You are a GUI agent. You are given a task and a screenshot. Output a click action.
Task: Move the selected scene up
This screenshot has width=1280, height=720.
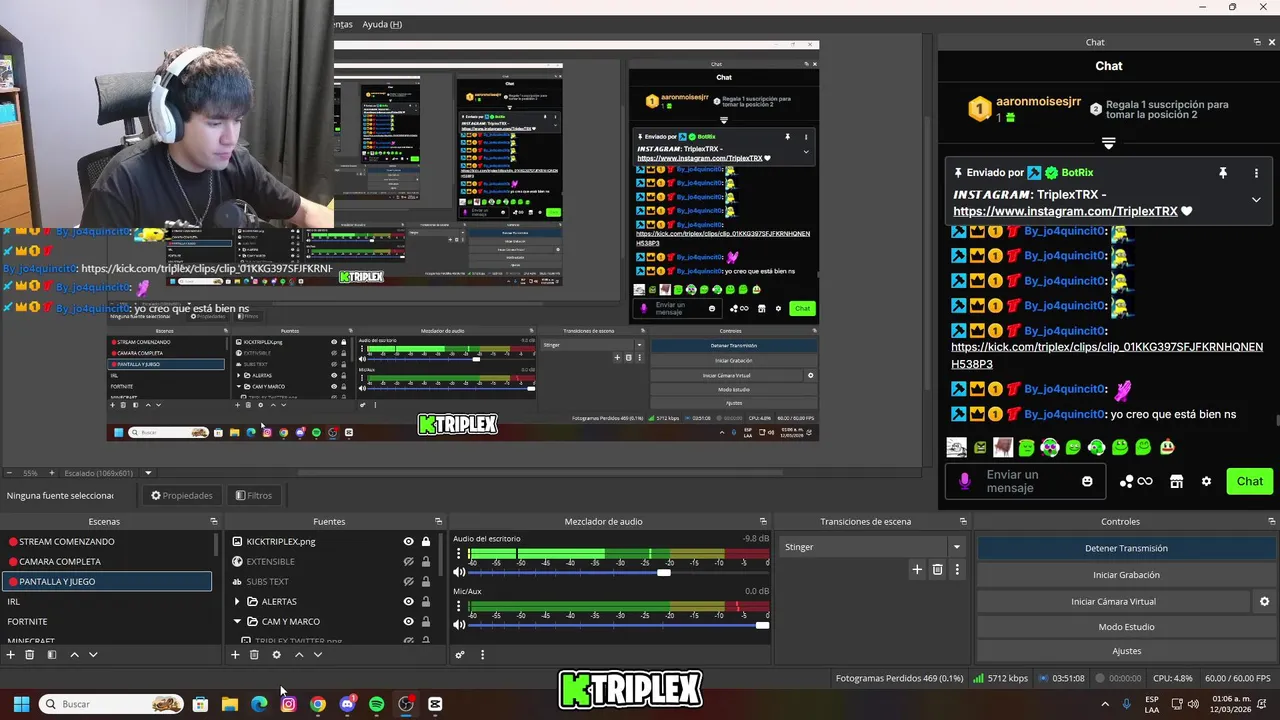click(74, 655)
